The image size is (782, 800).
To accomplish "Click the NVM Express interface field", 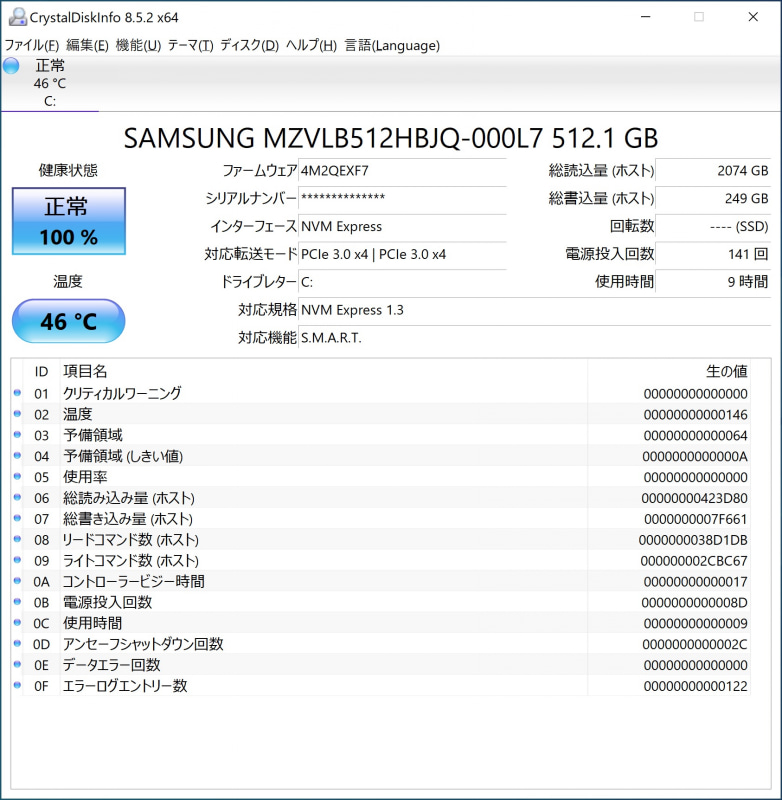I will point(402,227).
